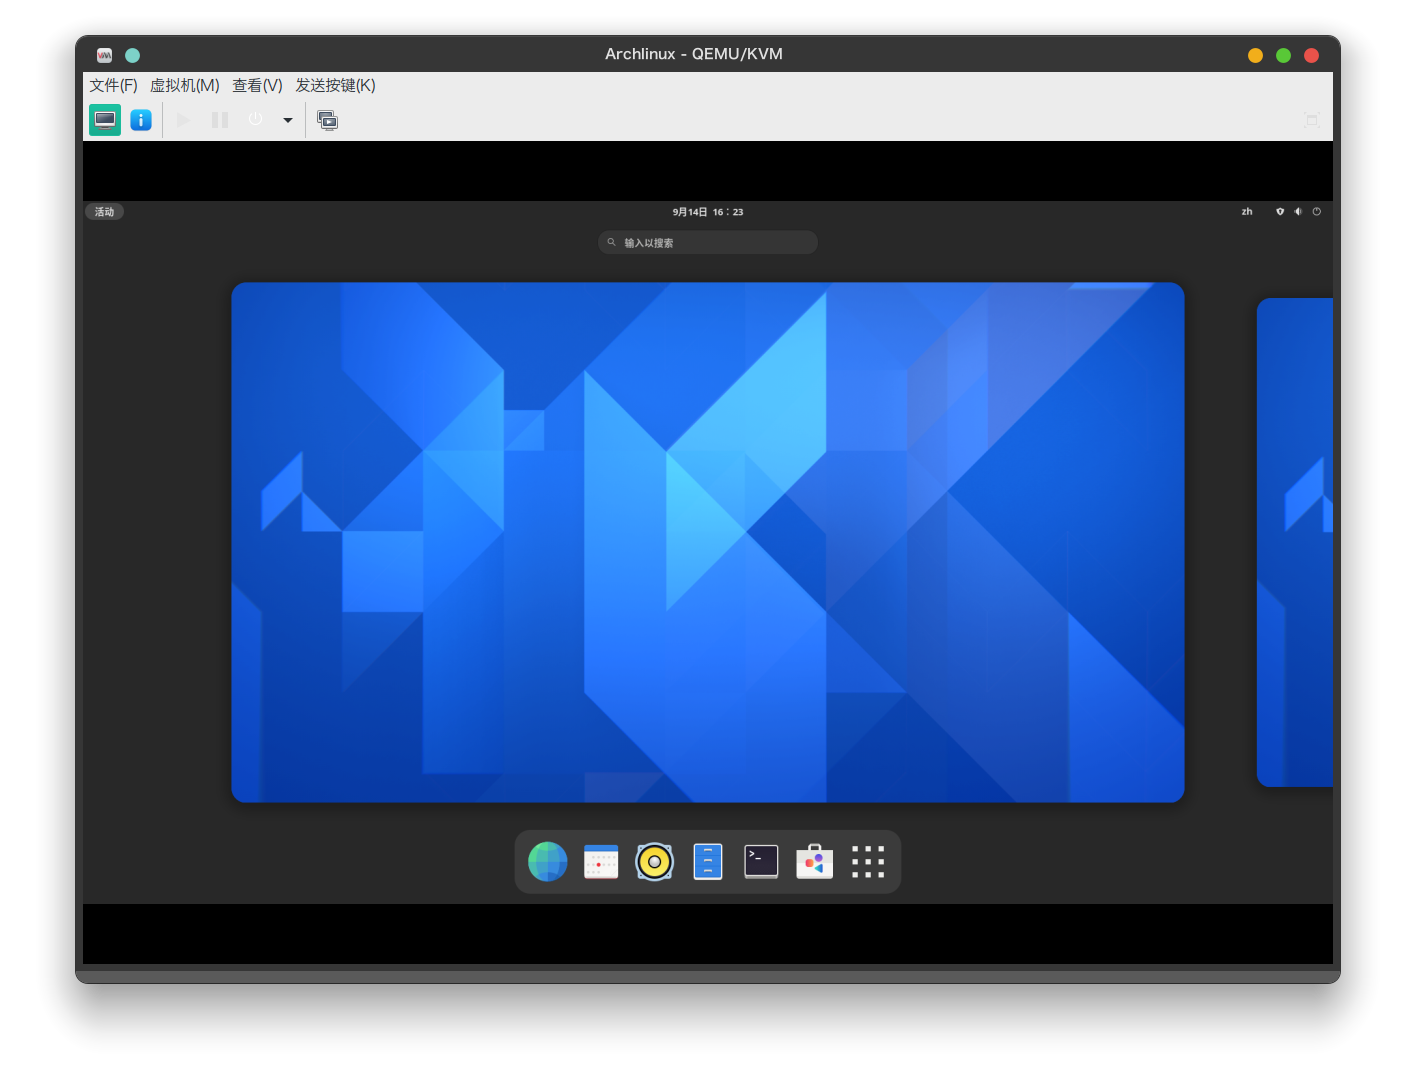
Task: Launch the Calendar app from the dock
Action: (x=600, y=861)
